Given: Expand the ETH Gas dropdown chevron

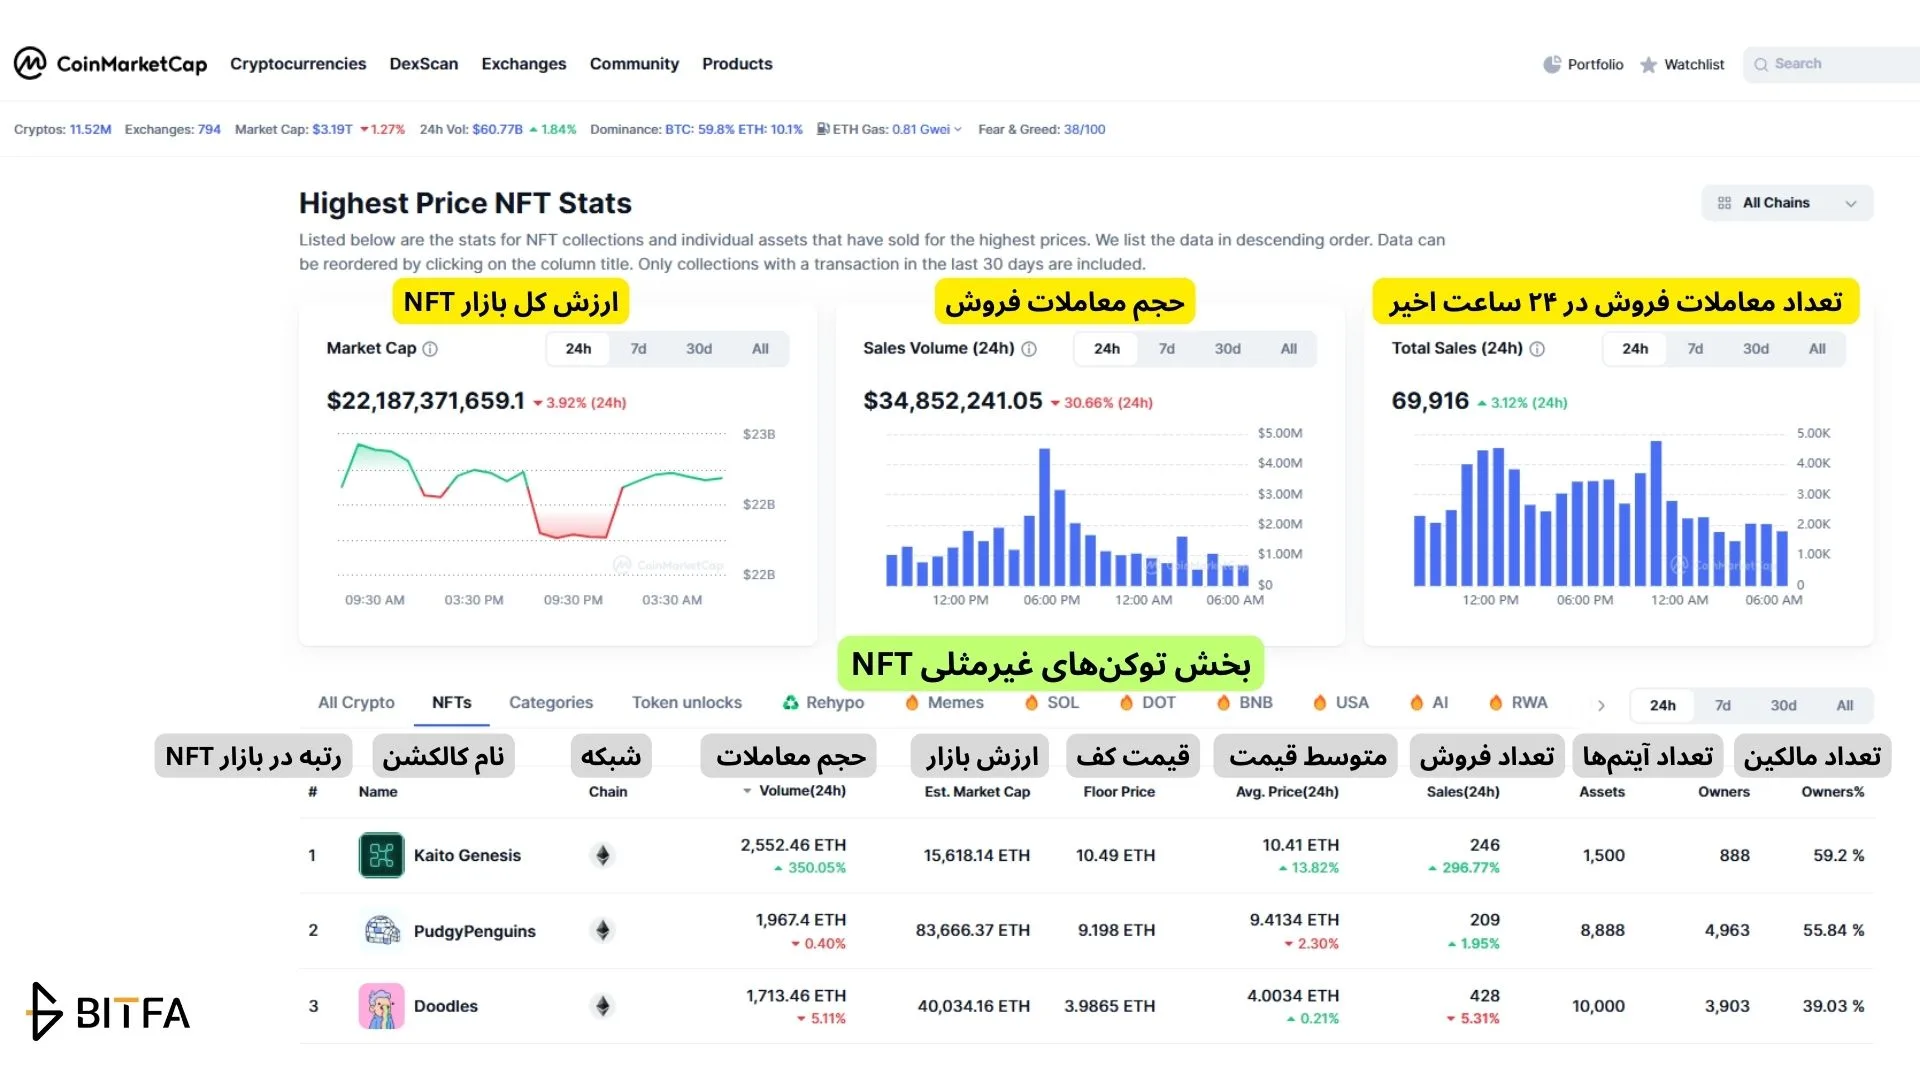Looking at the screenshot, I should 958,129.
